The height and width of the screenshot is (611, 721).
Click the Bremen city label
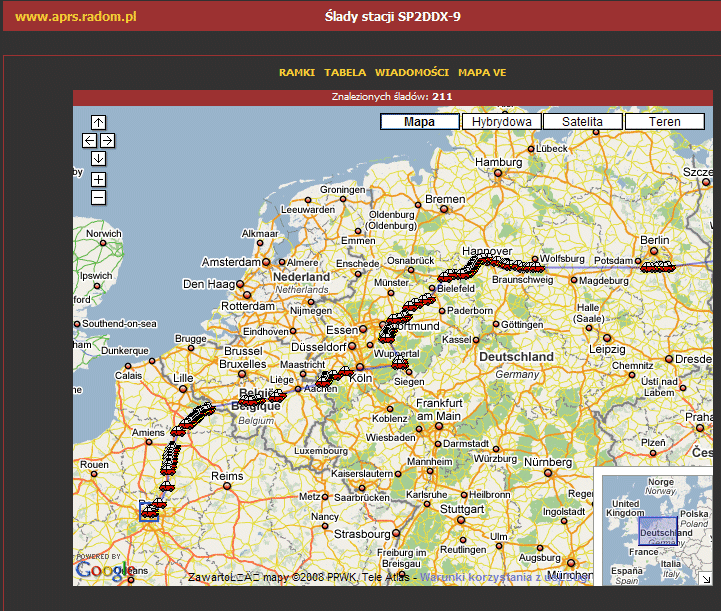pyautogui.click(x=445, y=199)
